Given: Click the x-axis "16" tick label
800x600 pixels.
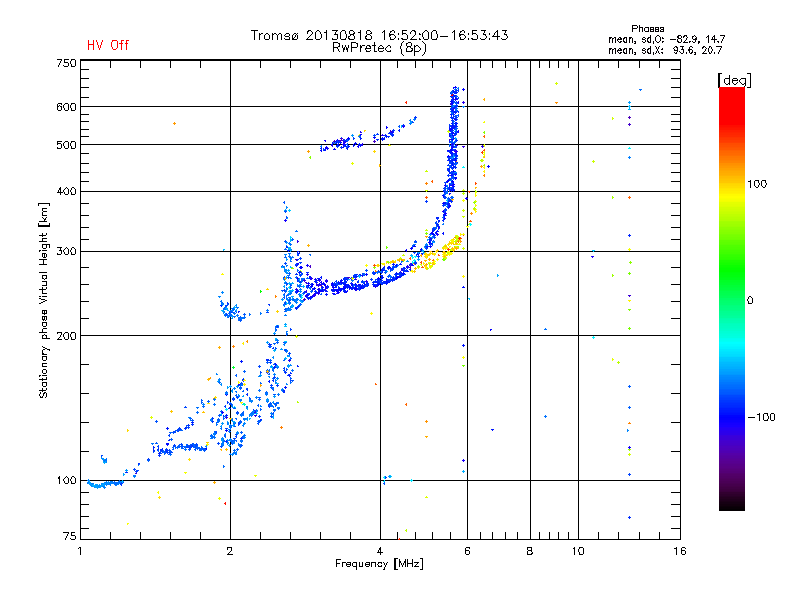Looking at the screenshot, I should click(x=680, y=551).
